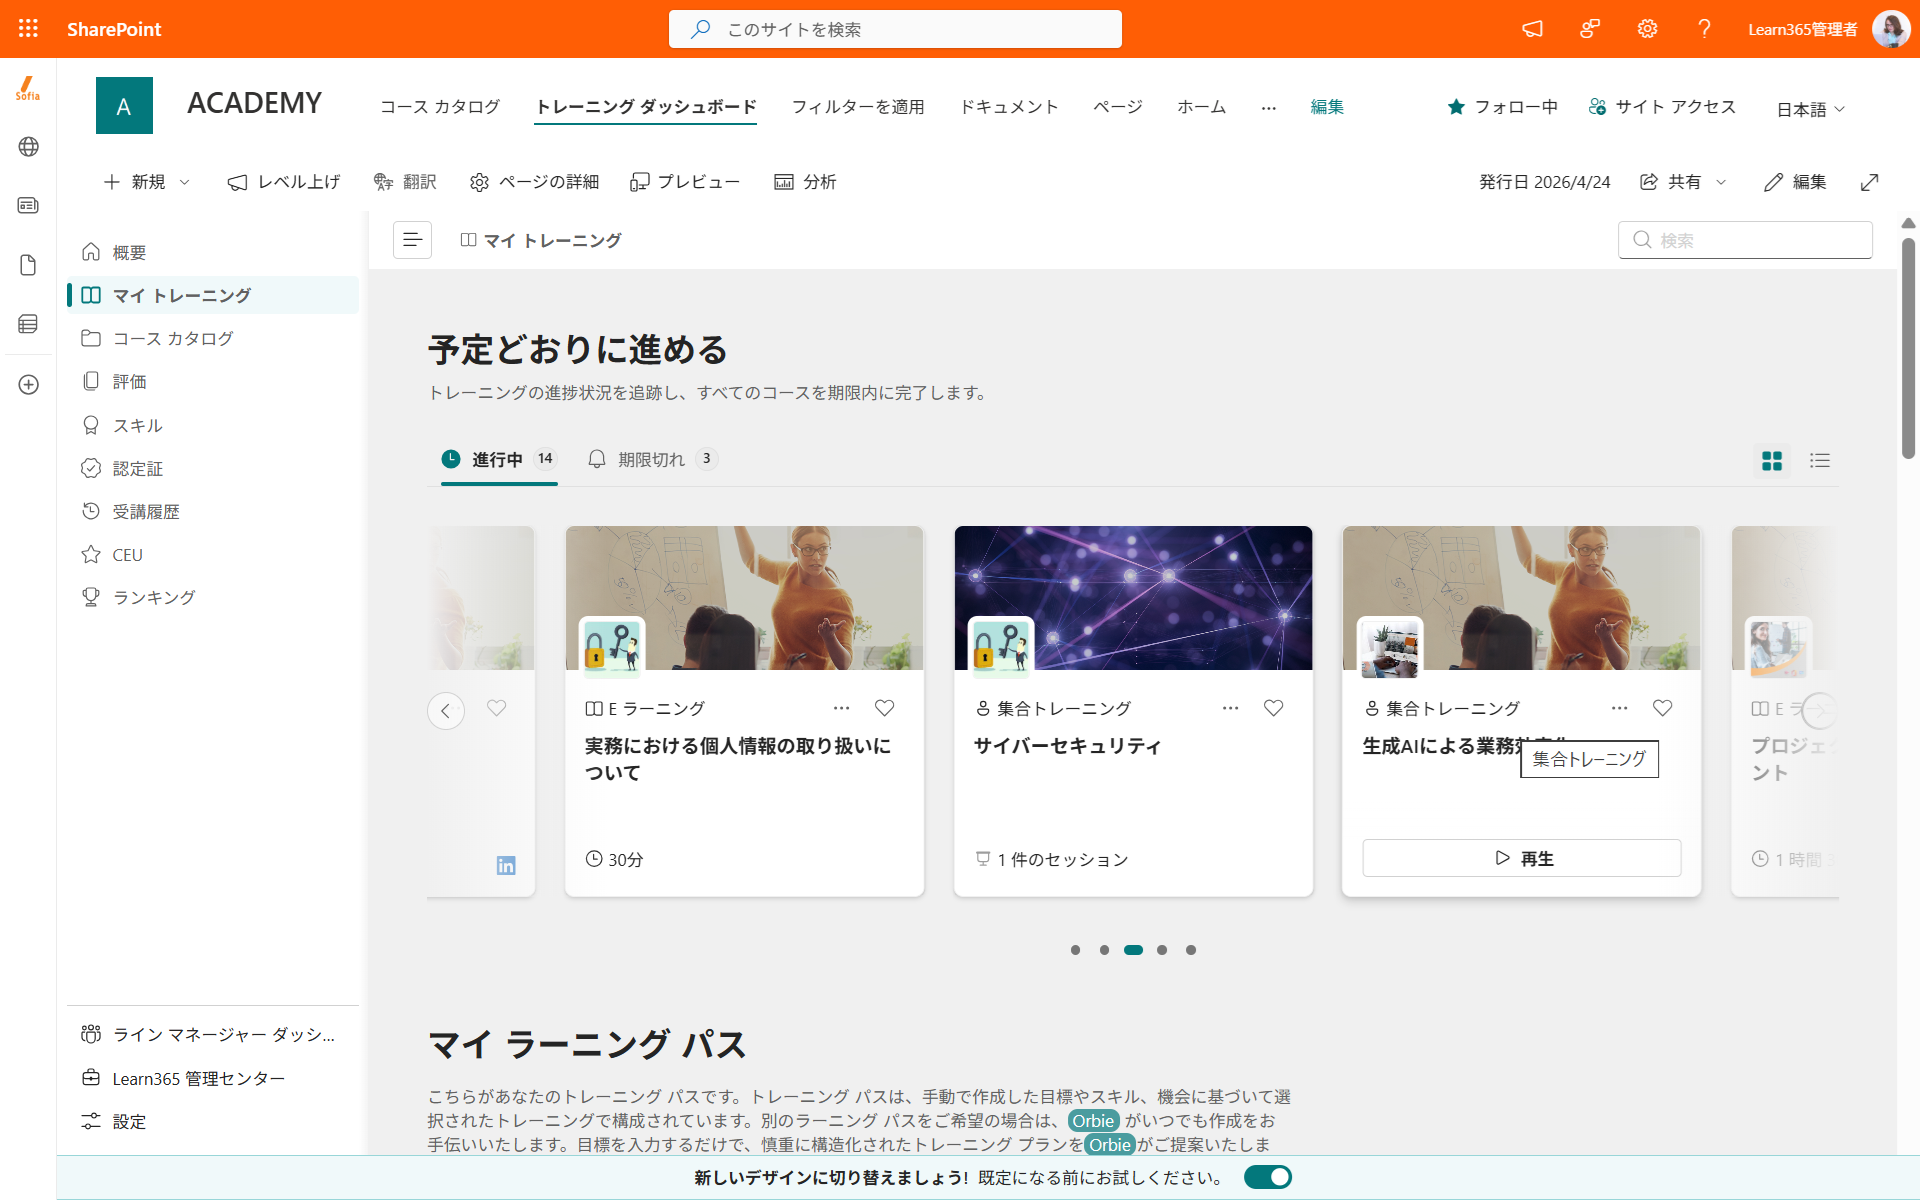
Task: Click the Sofia logo in left rail
Action: pyautogui.click(x=28, y=89)
